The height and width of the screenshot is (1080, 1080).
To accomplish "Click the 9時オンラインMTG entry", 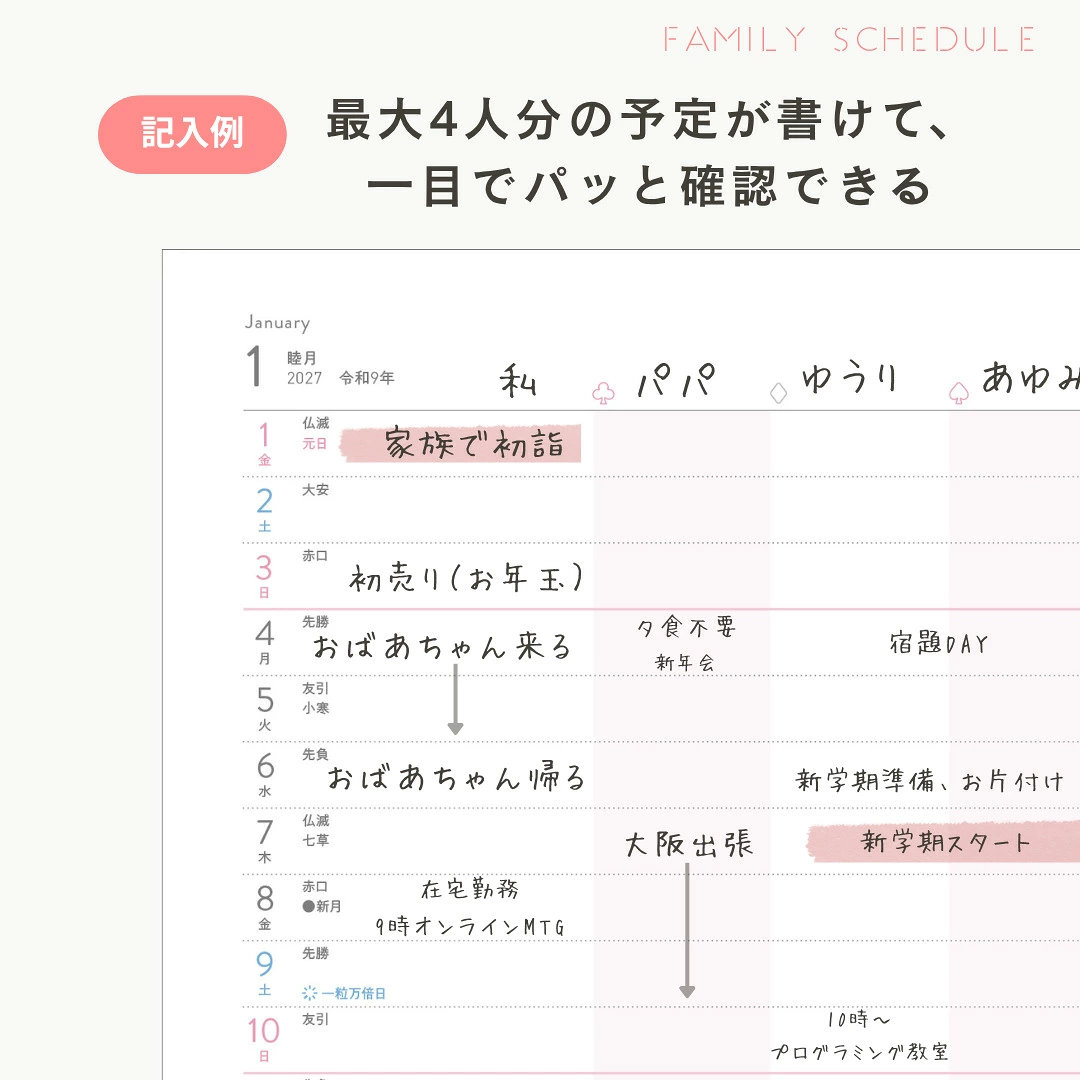I will pyautogui.click(x=470, y=926).
